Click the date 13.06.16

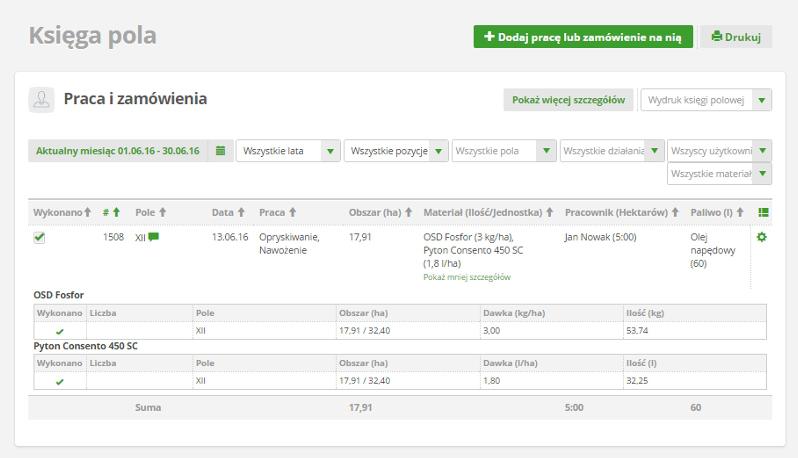(230, 237)
